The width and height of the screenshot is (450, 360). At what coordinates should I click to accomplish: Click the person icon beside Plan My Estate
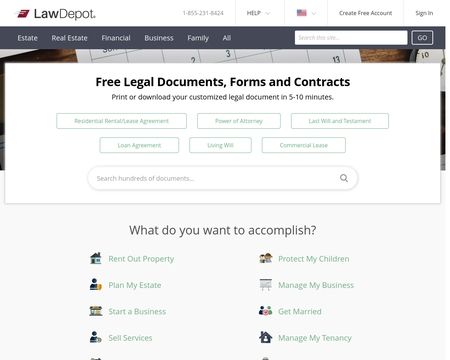[x=96, y=285]
